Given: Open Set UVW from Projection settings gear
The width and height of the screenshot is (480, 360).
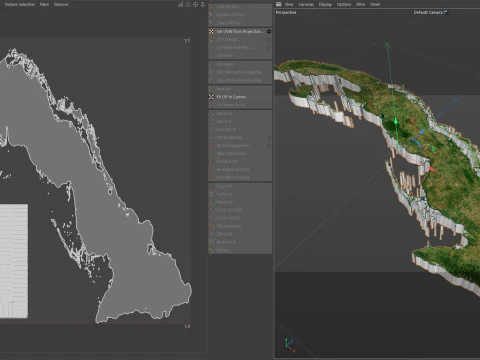Looking at the screenshot, I should 269,31.
